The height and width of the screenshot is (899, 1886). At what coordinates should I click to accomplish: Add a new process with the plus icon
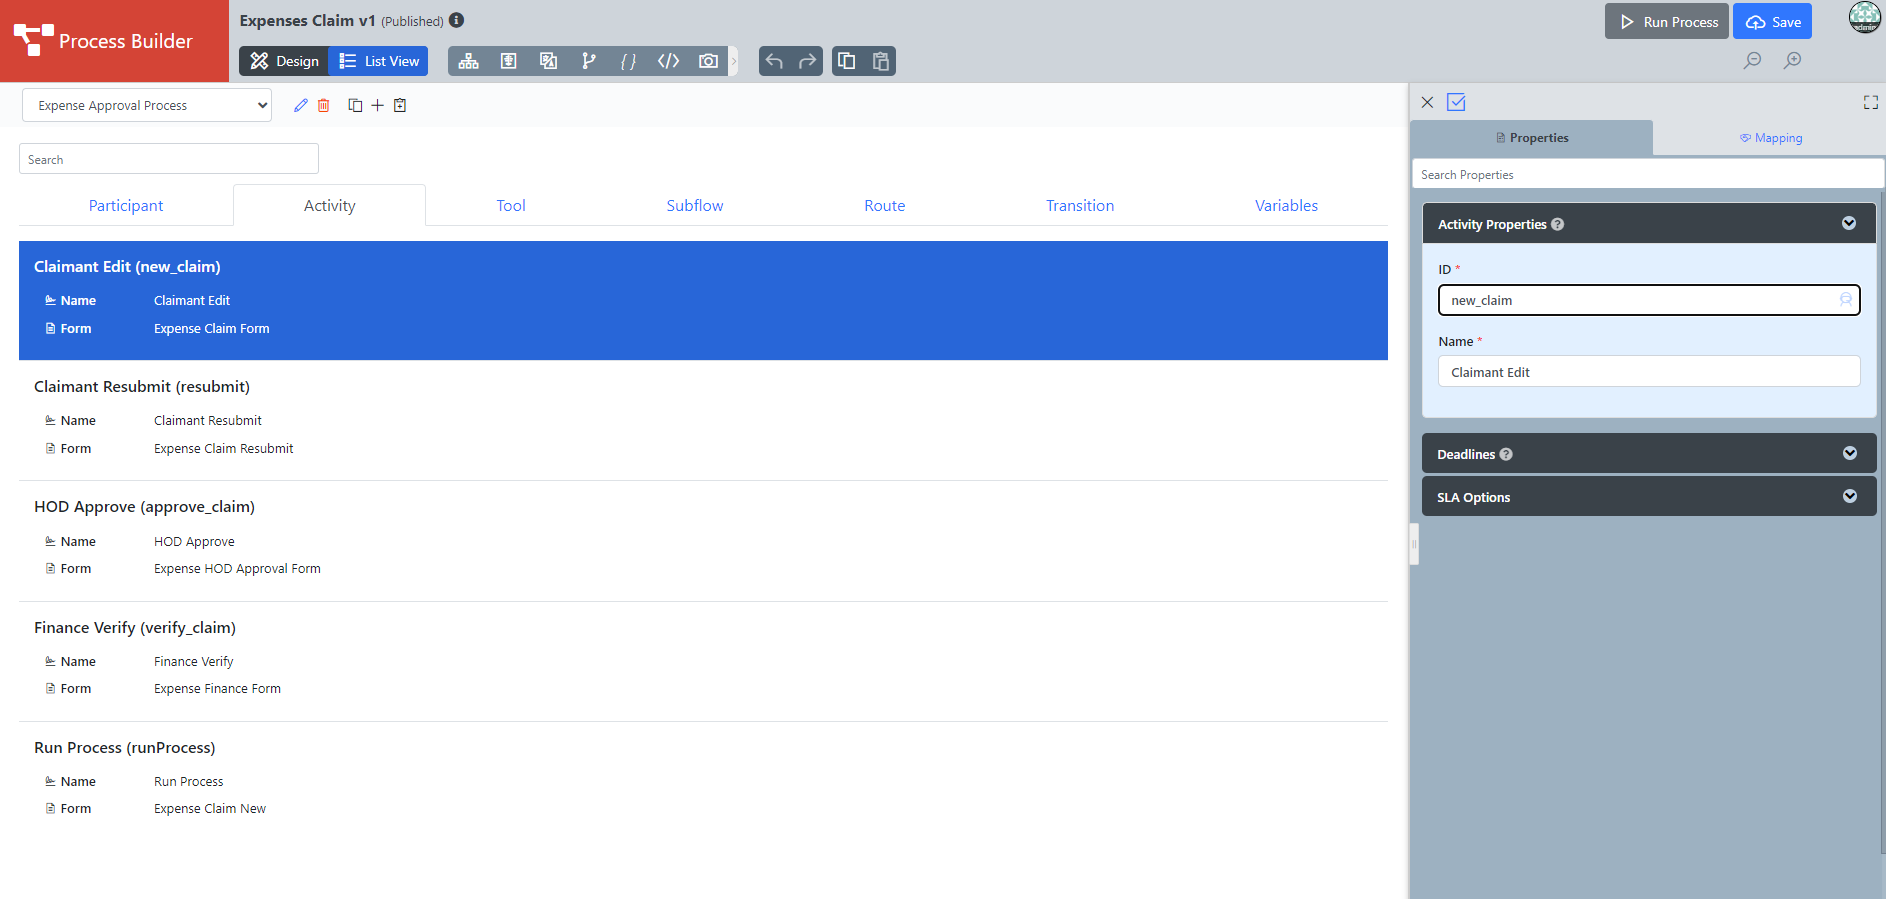tap(377, 105)
